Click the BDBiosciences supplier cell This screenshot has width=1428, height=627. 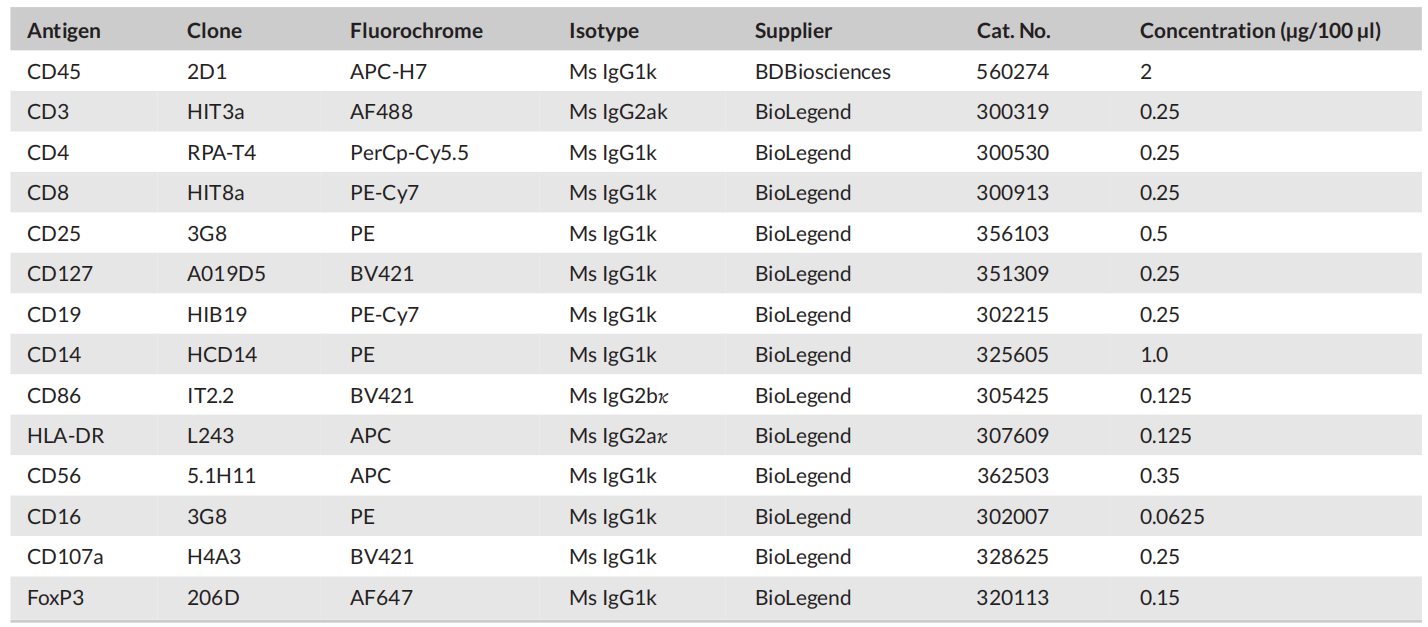[822, 72]
